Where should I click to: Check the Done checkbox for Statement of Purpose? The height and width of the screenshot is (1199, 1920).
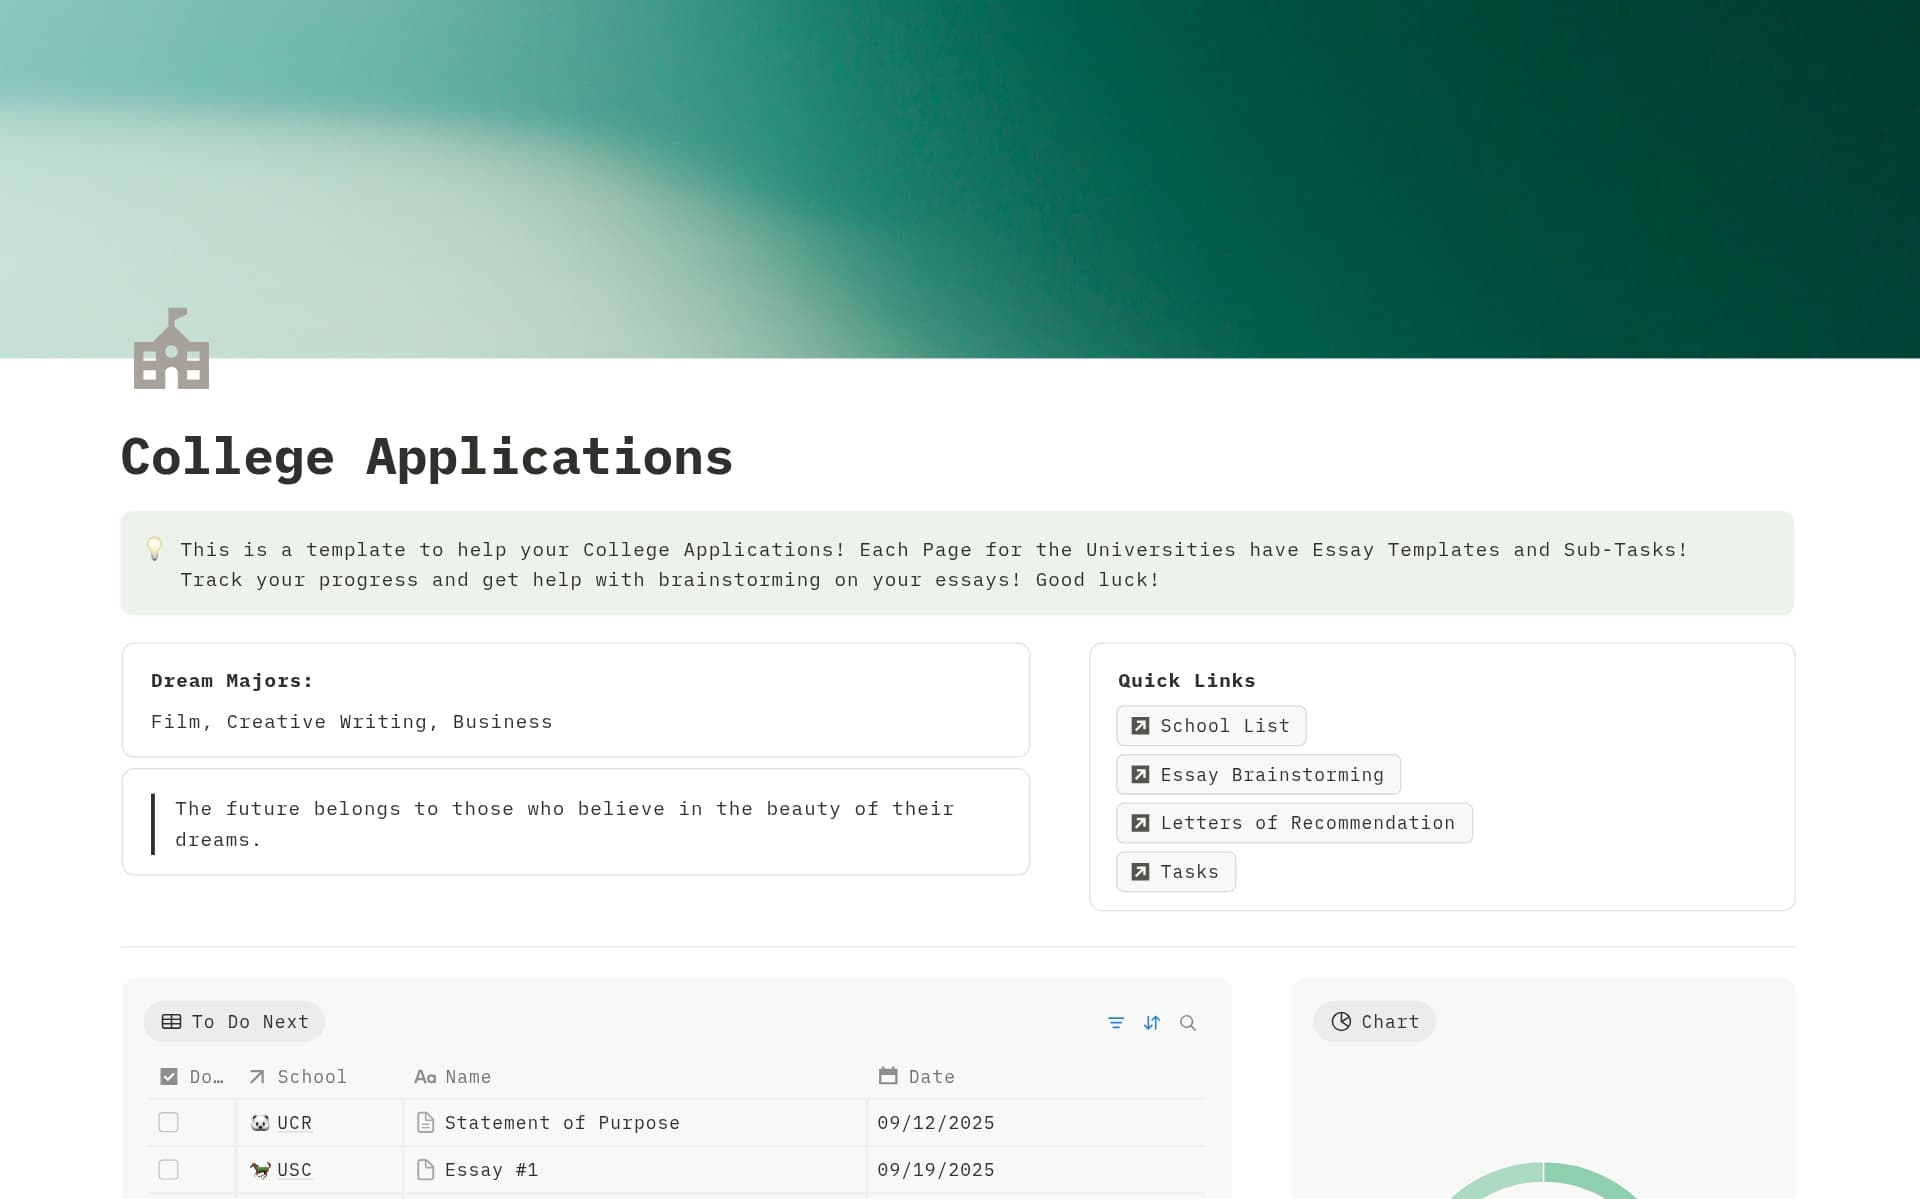(168, 1122)
